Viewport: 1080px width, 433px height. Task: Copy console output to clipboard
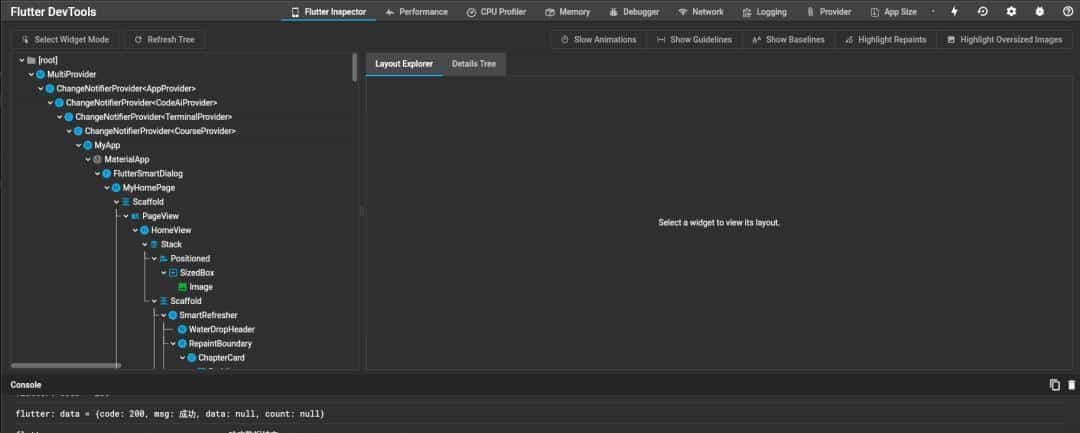click(x=1054, y=385)
